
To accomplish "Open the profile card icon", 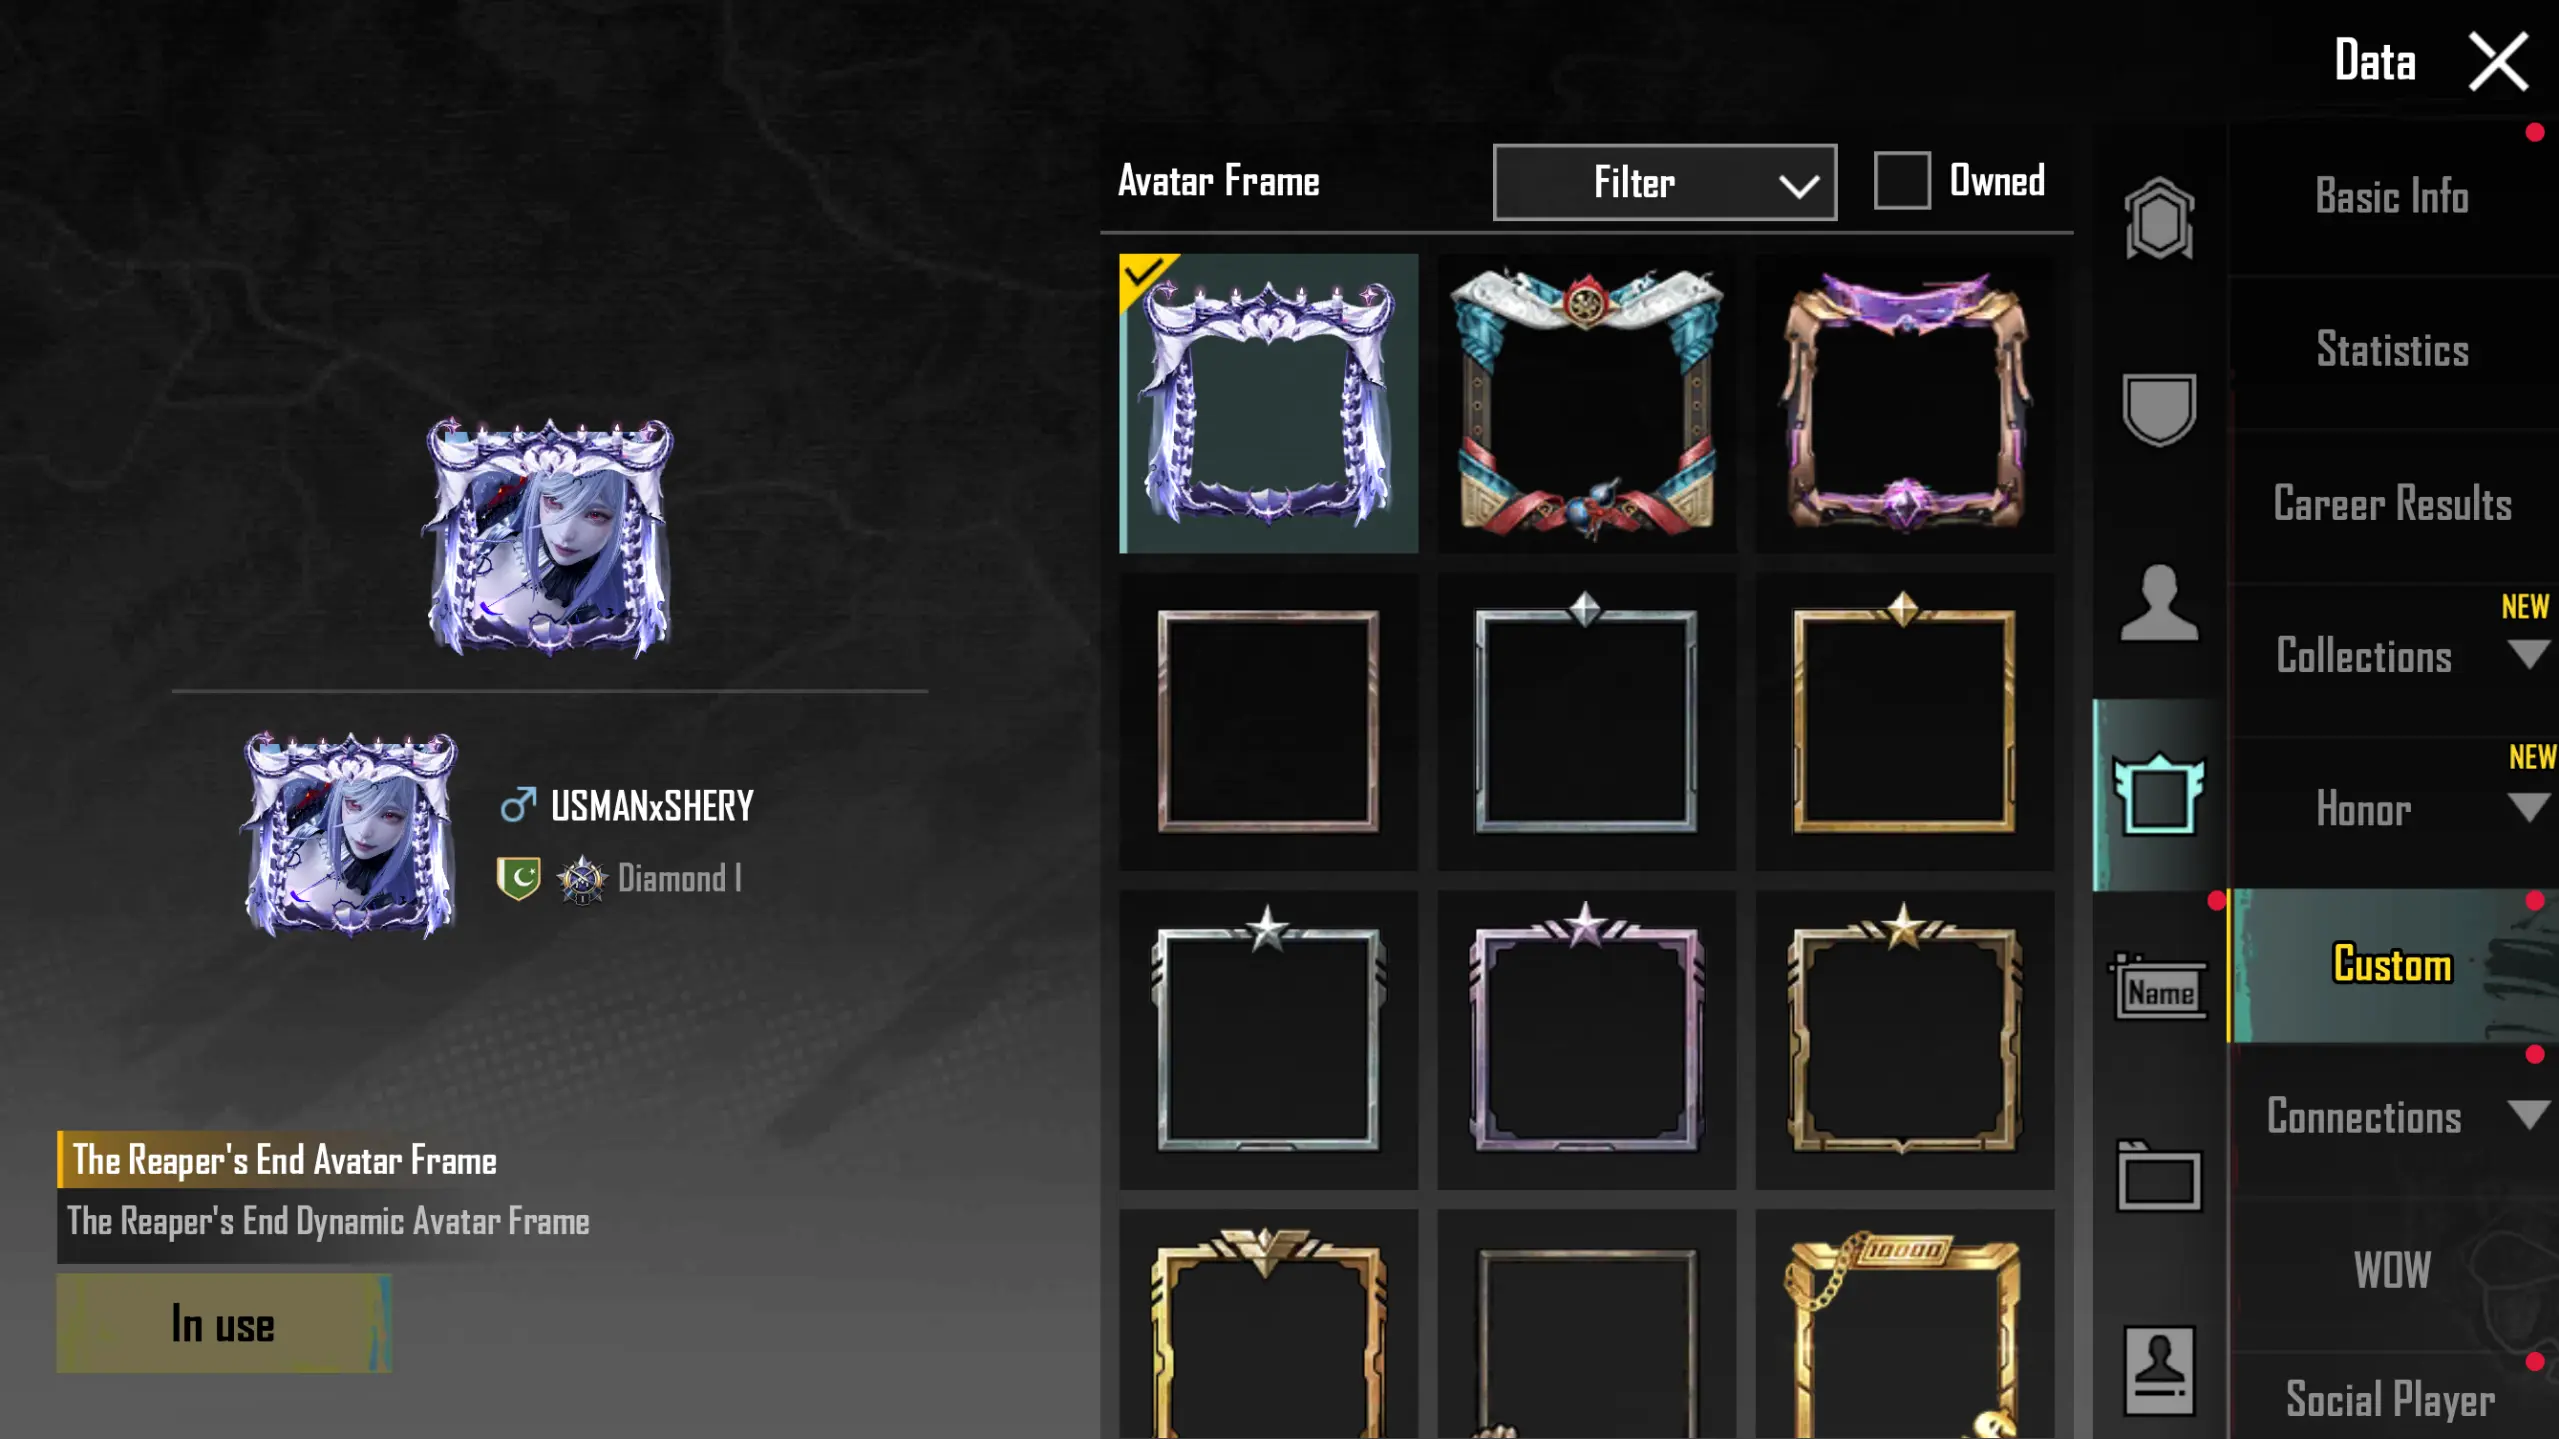I will coord(2159,1370).
